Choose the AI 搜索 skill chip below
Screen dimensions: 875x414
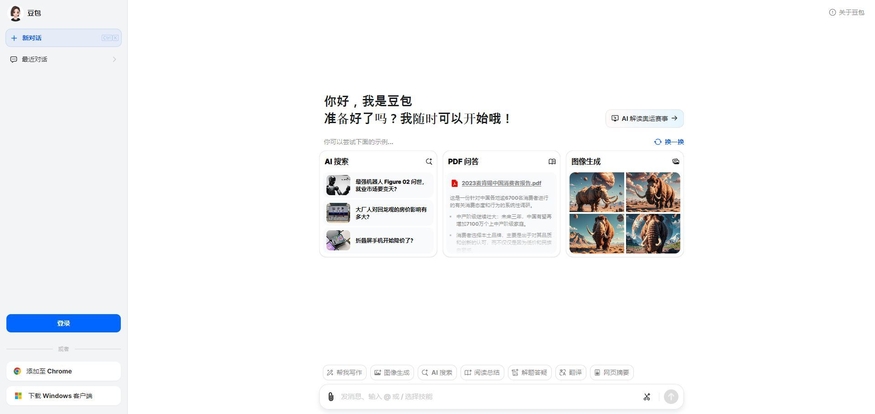click(x=437, y=372)
